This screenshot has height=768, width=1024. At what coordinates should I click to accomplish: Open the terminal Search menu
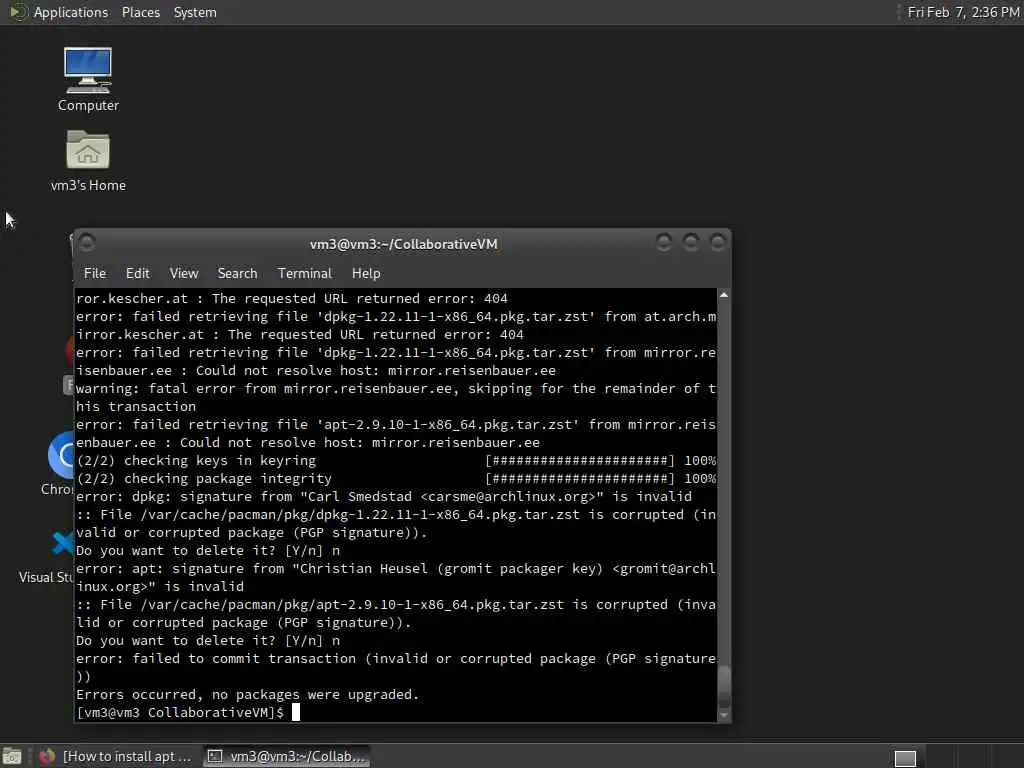[x=237, y=273]
